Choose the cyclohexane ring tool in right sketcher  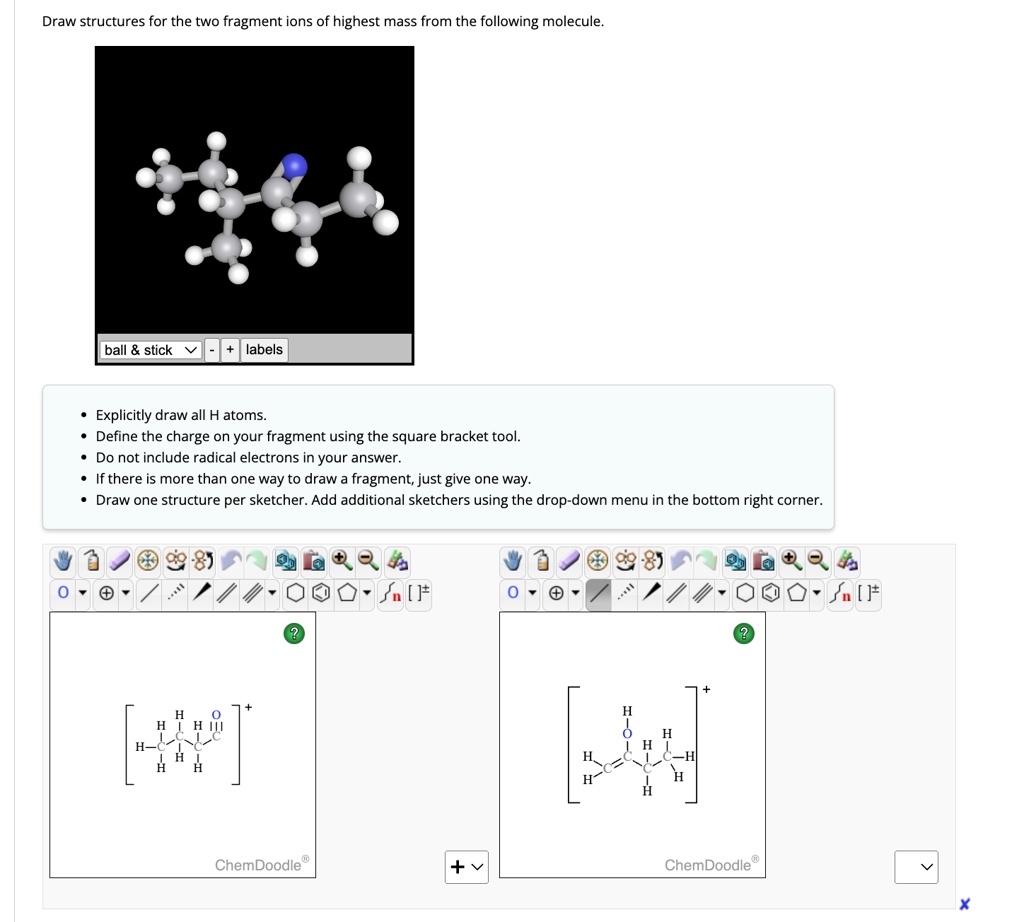(745, 593)
